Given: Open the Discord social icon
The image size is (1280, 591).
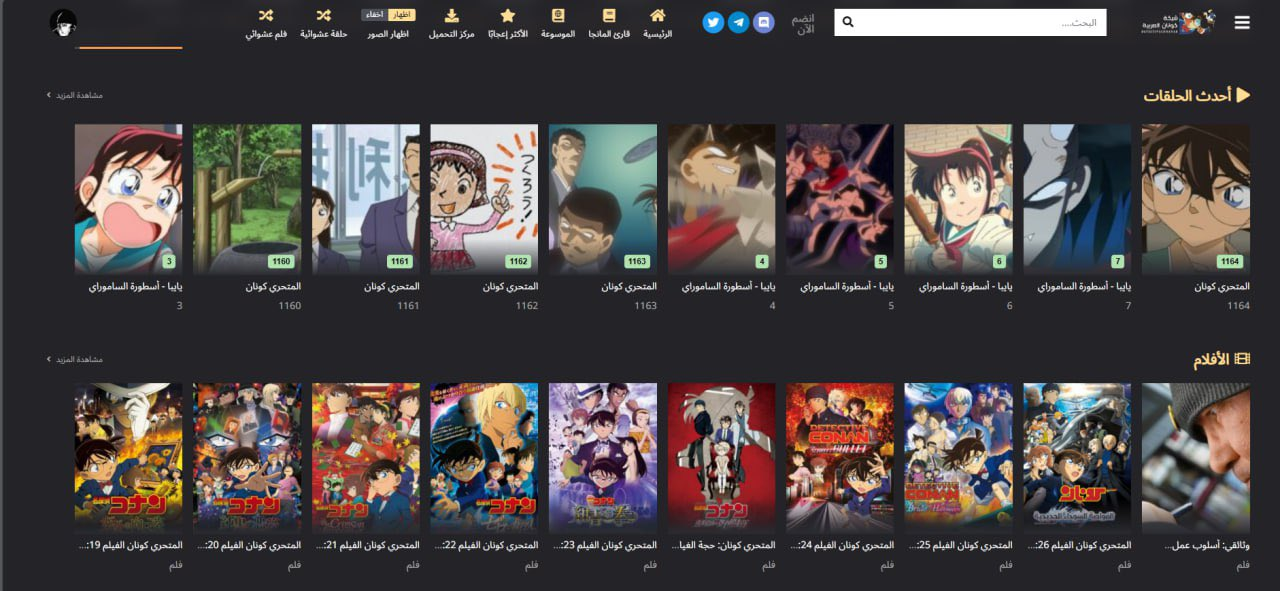Looking at the screenshot, I should pos(764,22).
